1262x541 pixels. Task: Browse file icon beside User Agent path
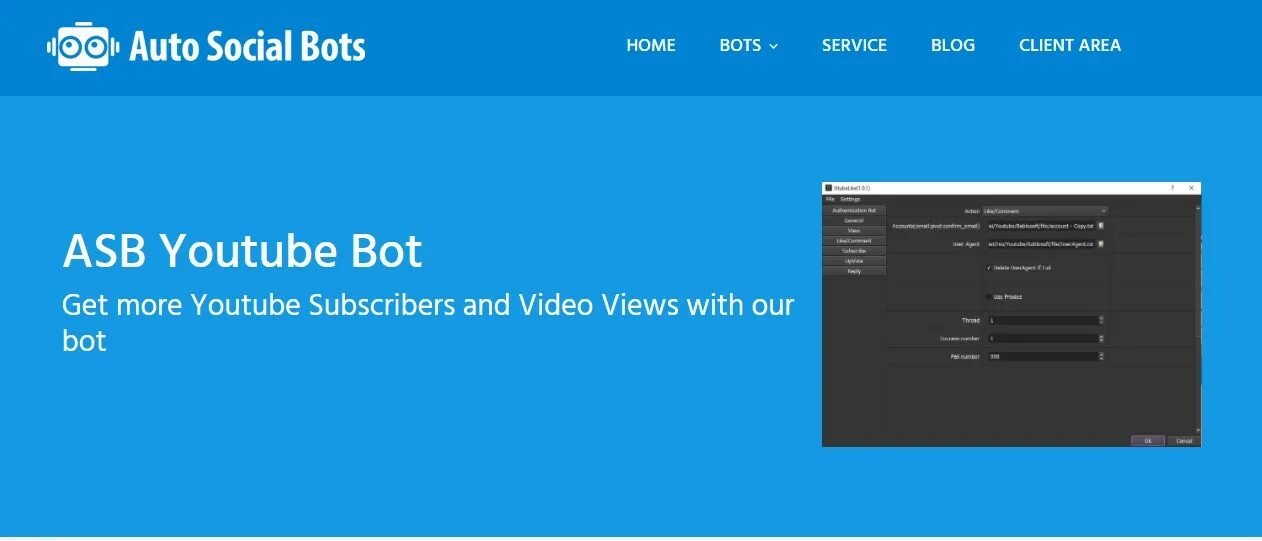point(1101,244)
